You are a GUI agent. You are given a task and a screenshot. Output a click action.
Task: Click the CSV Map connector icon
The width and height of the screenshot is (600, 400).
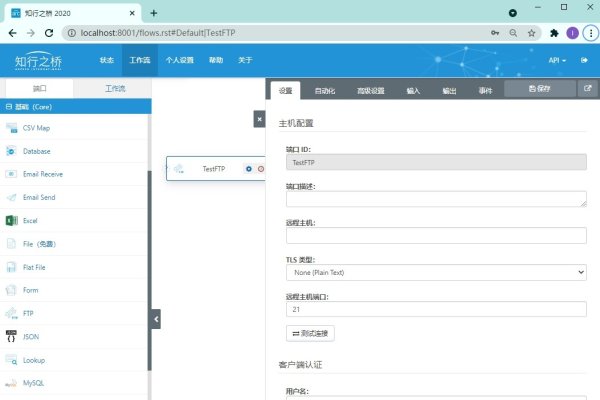(x=11, y=128)
